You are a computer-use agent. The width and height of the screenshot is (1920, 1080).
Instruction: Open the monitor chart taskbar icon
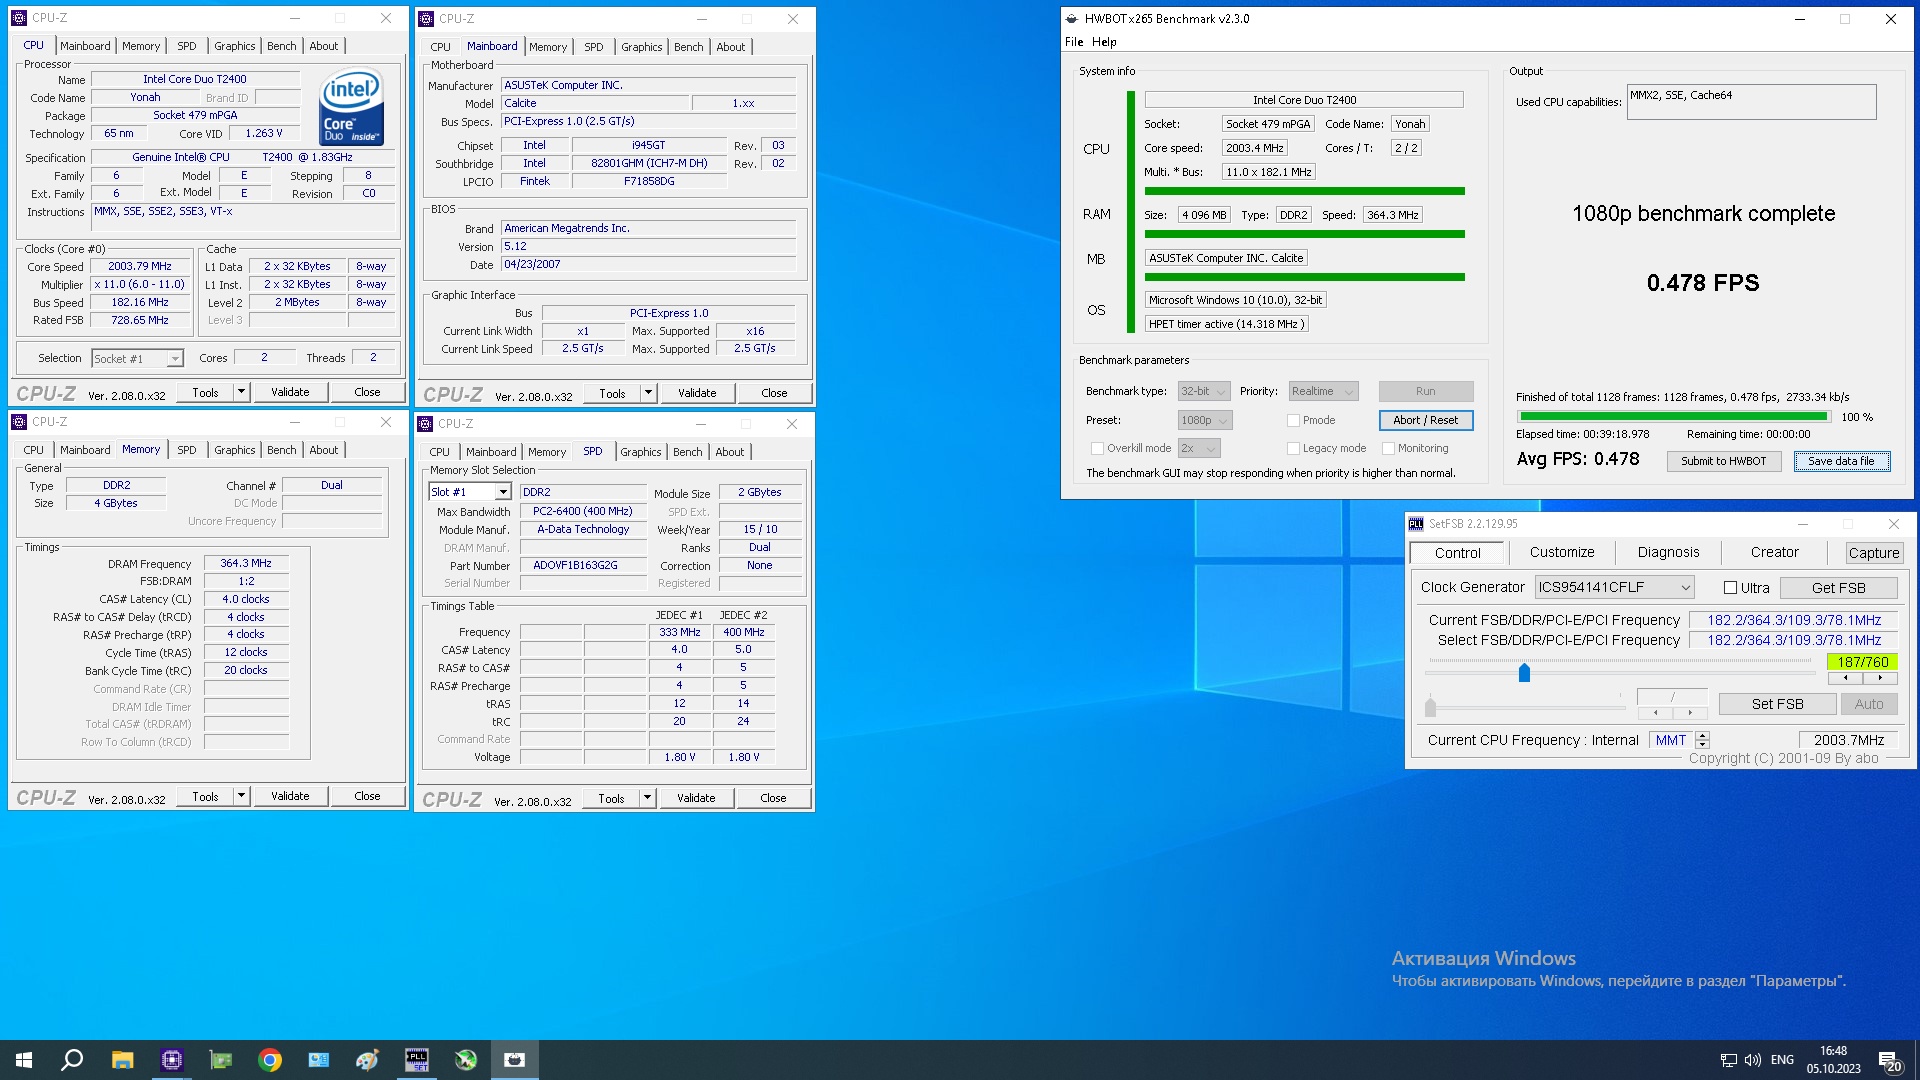click(319, 1060)
